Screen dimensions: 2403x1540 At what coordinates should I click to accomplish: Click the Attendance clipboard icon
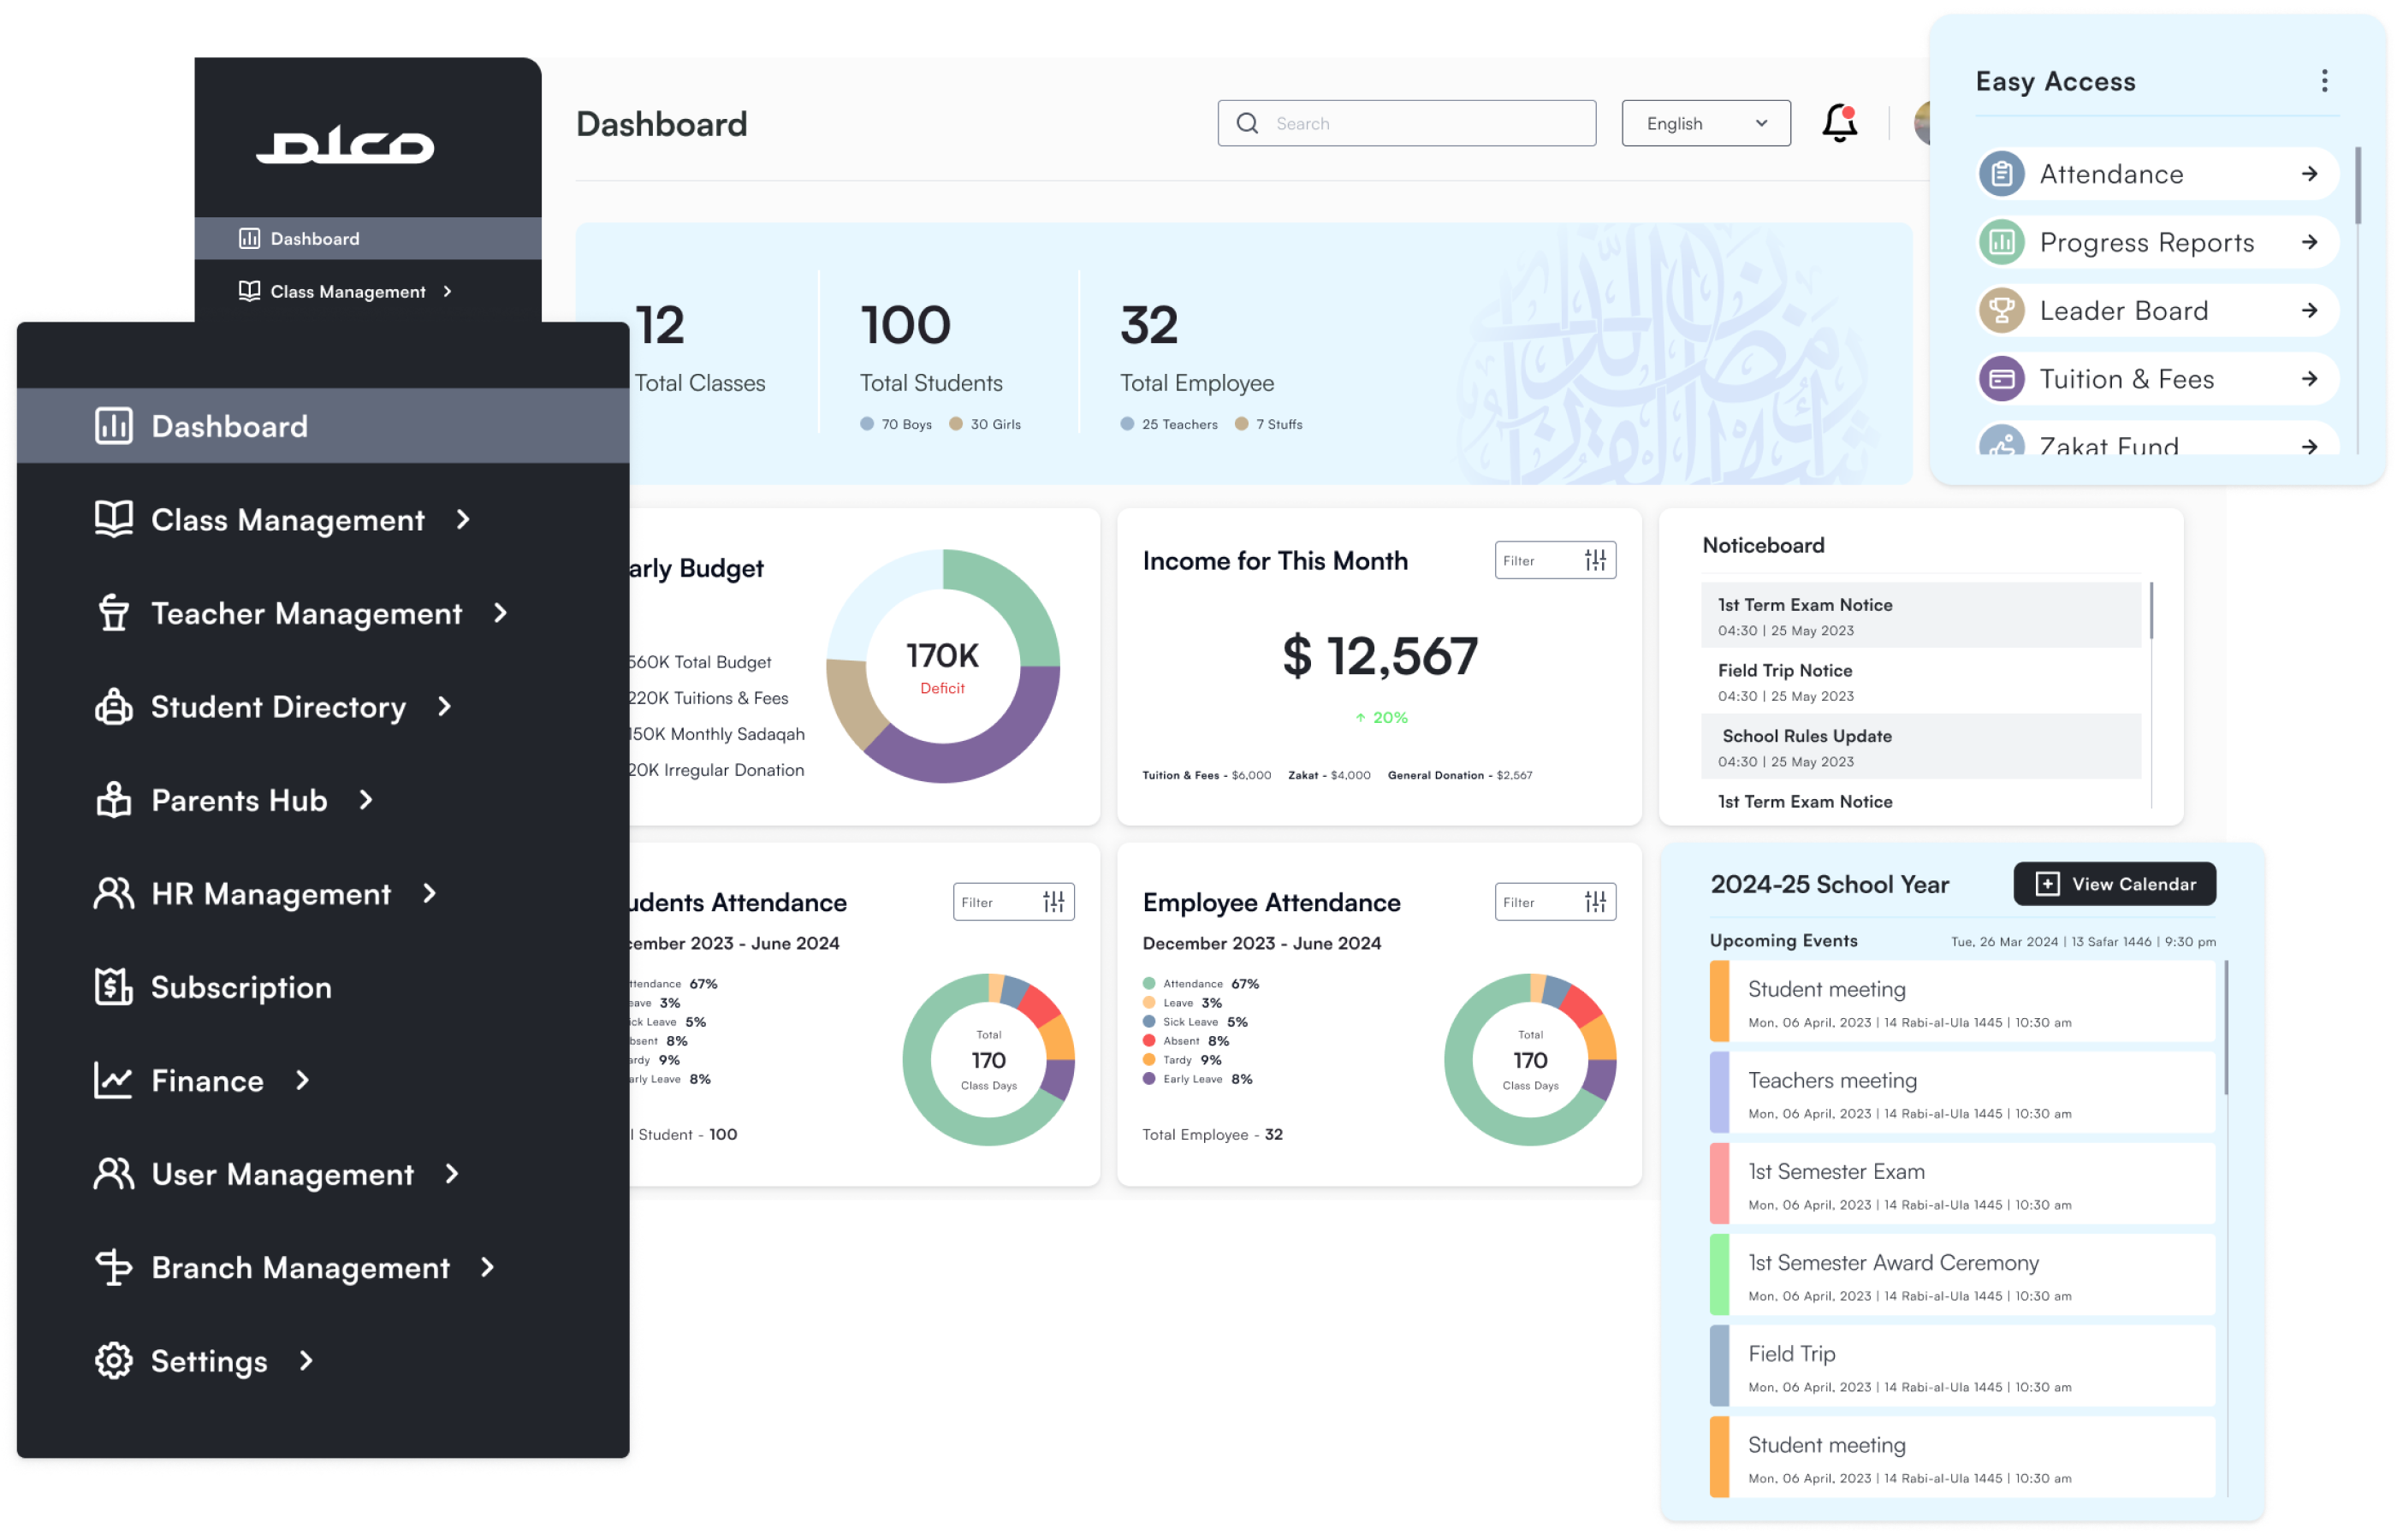(2001, 174)
